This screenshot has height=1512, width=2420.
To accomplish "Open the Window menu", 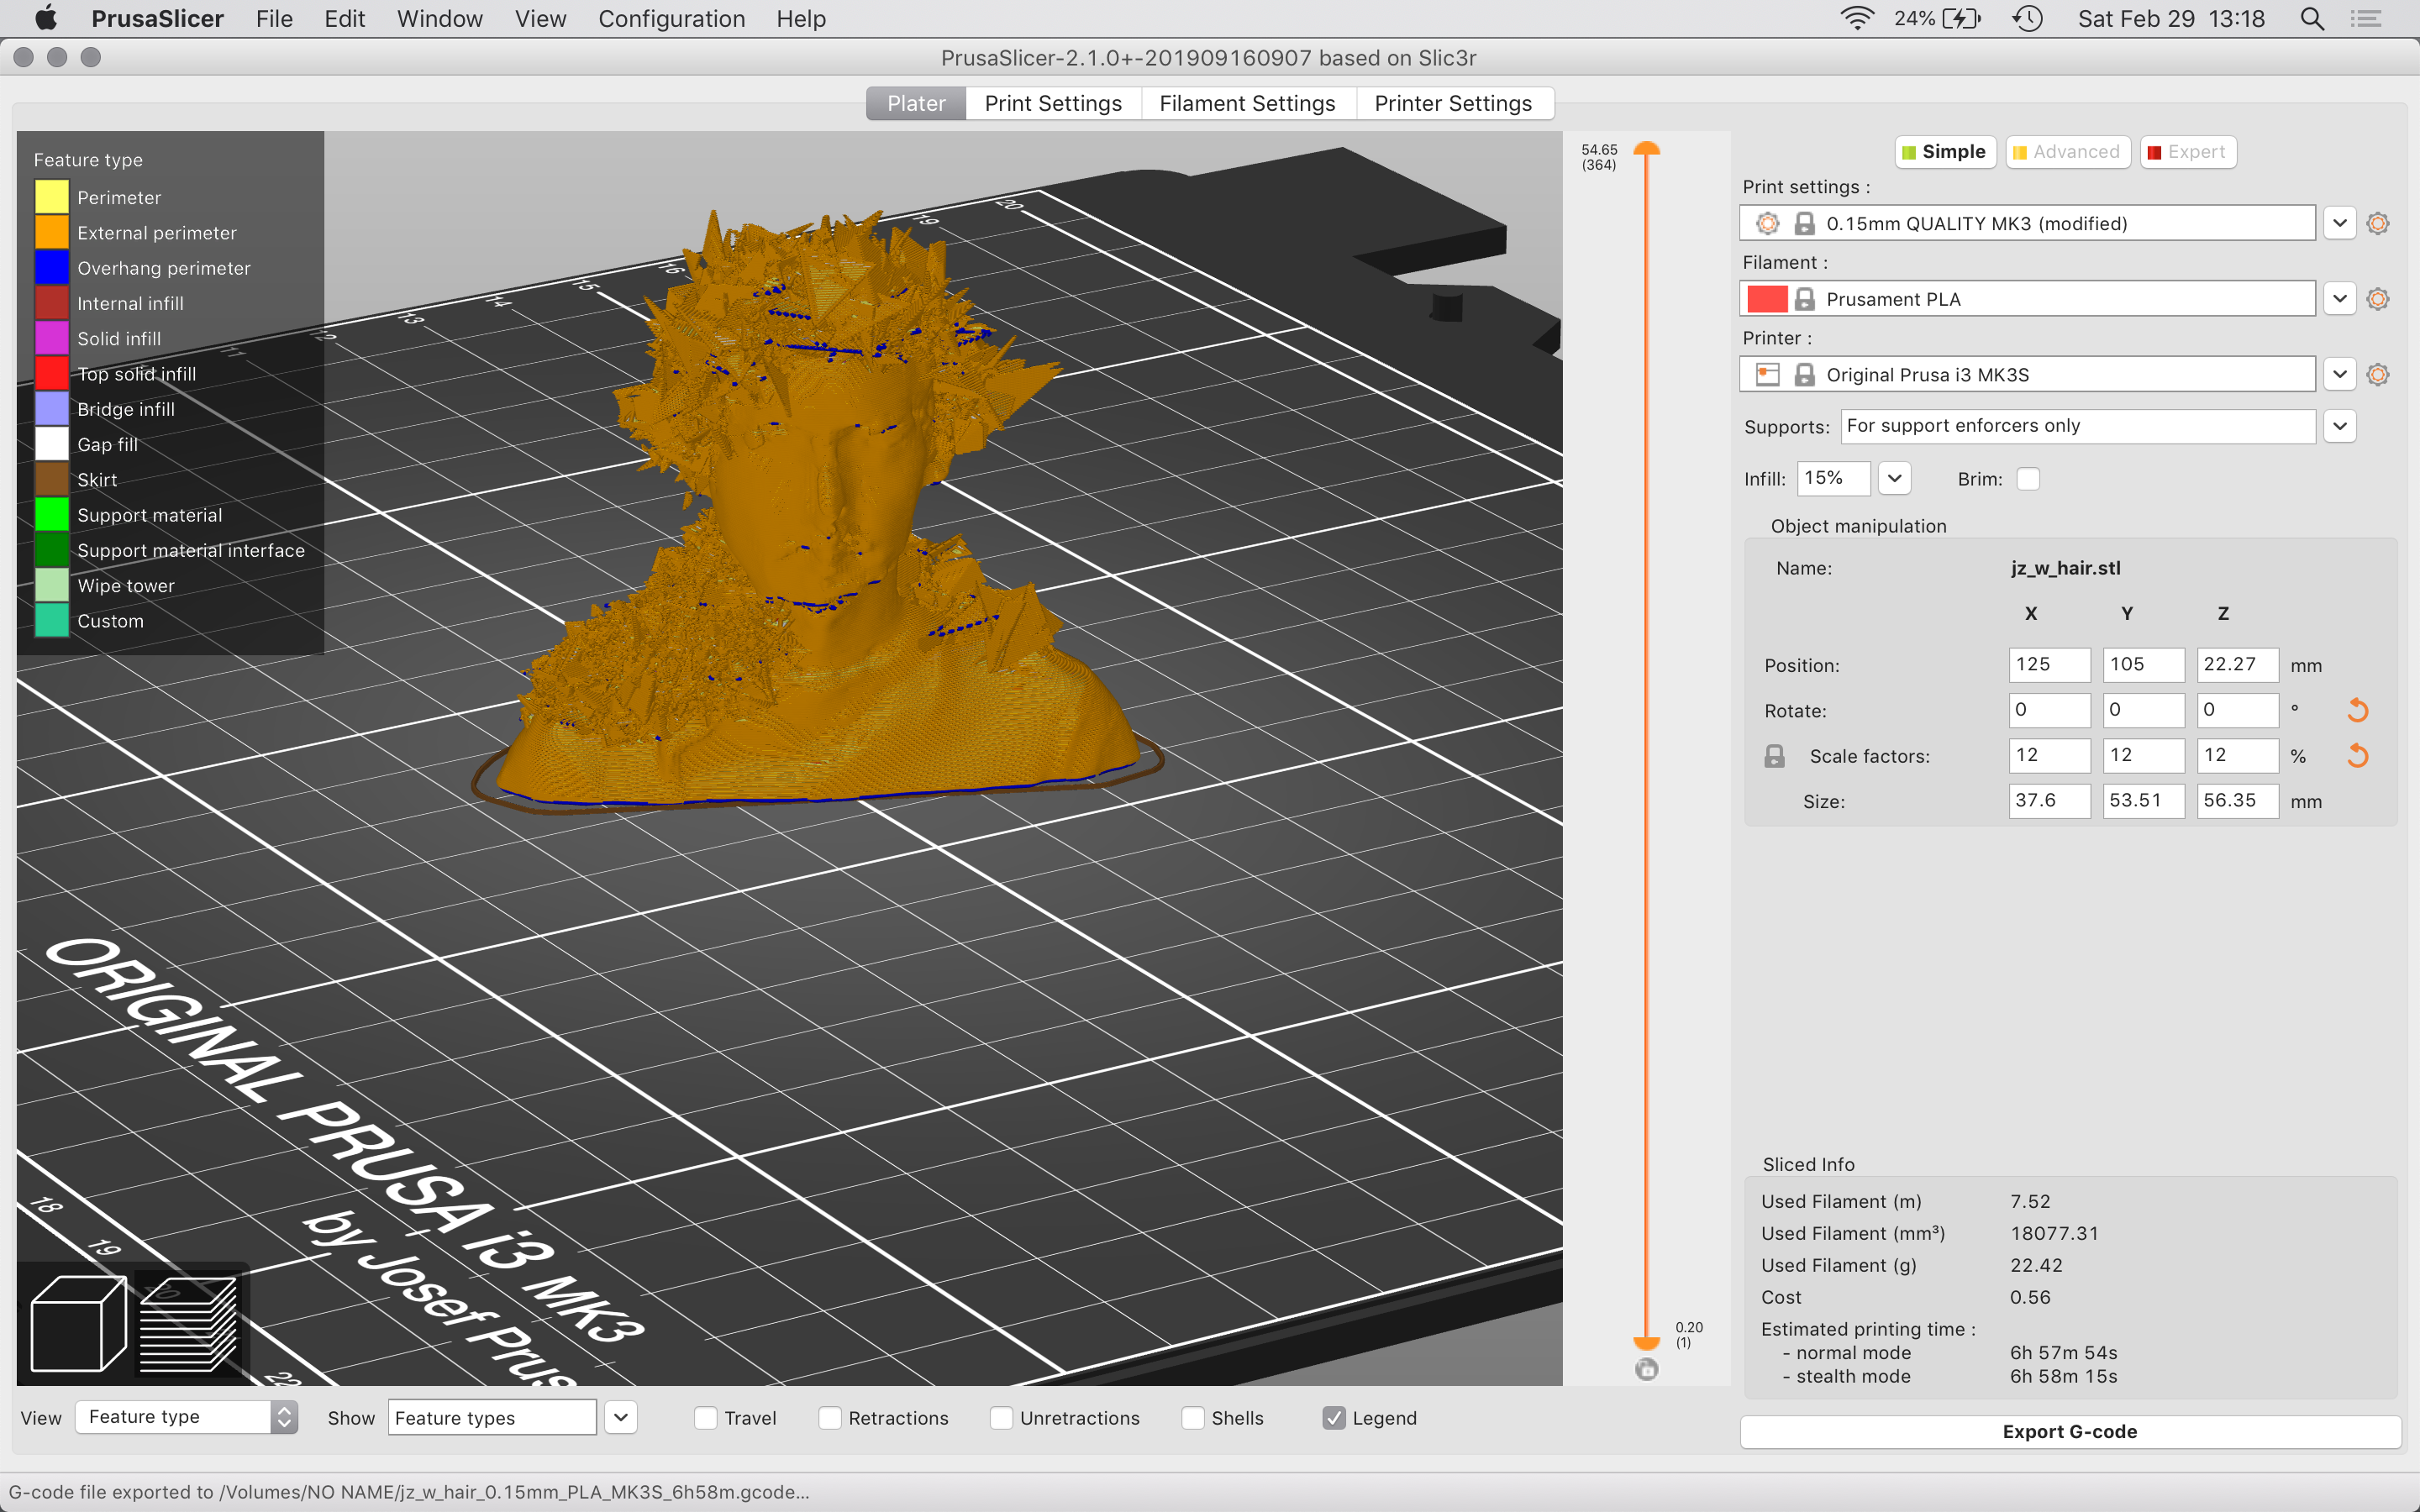I will click(439, 18).
